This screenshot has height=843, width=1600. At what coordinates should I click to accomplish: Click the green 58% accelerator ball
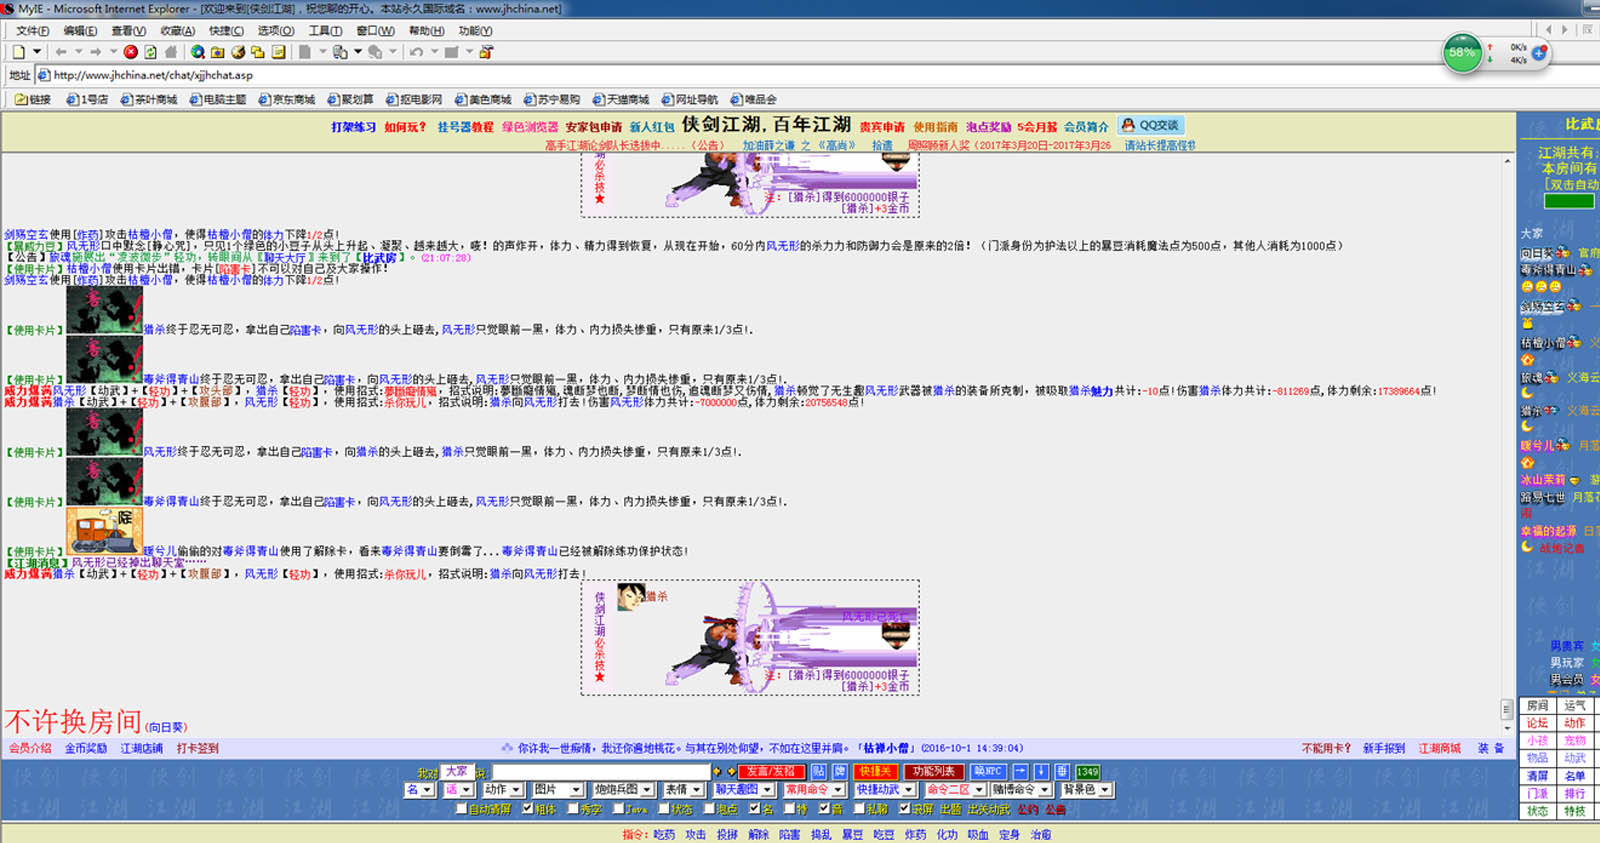(1462, 53)
